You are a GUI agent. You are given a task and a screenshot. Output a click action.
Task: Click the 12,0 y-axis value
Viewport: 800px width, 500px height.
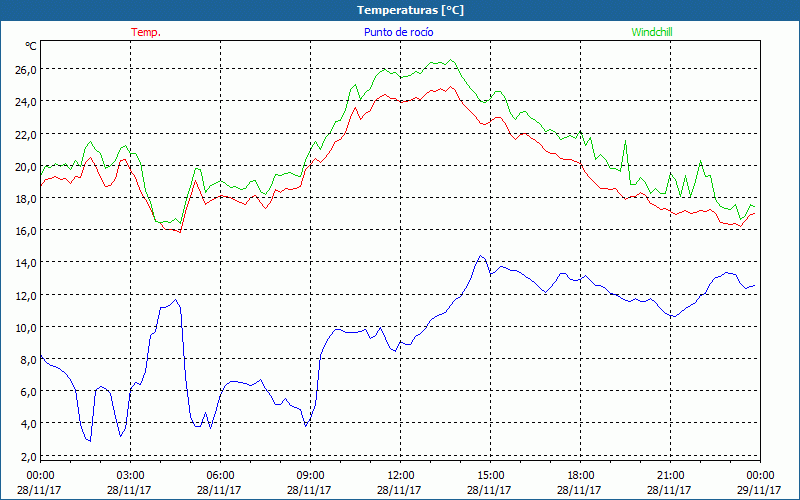click(x=26, y=296)
